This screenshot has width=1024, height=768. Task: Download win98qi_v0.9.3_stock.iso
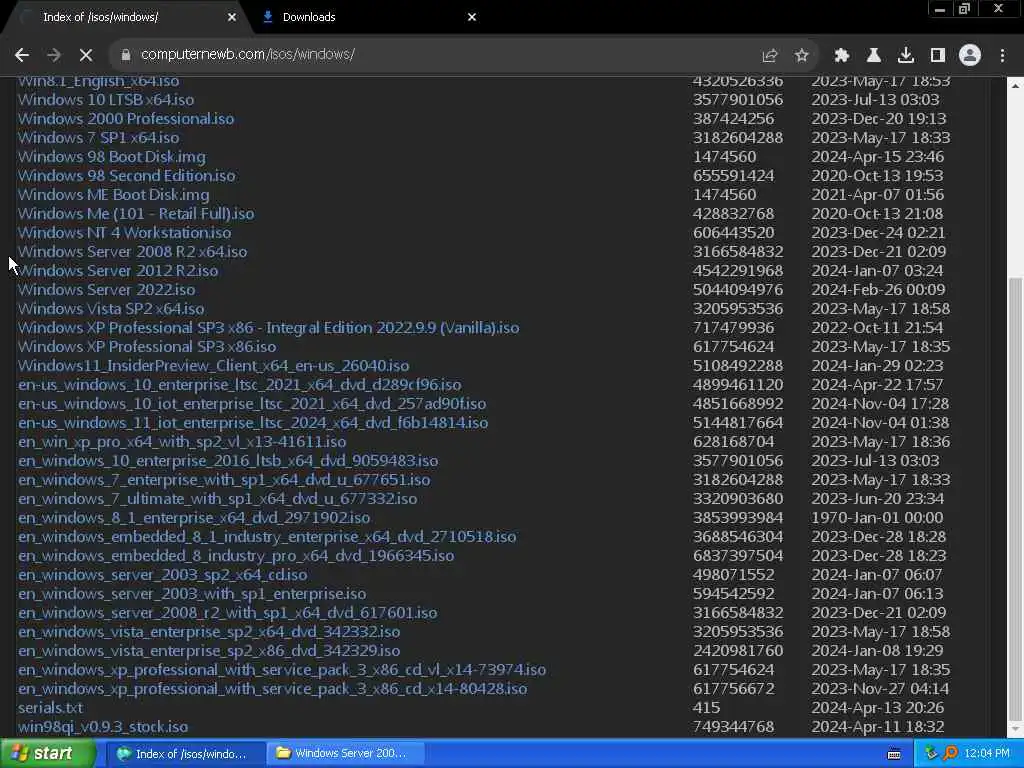click(103, 726)
